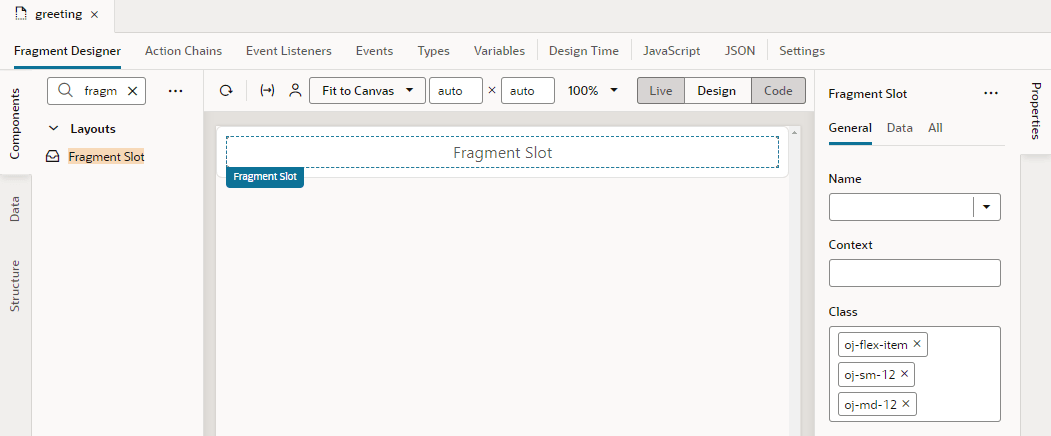
Task: Remove the oj-md-12 class
Action: coord(906,404)
